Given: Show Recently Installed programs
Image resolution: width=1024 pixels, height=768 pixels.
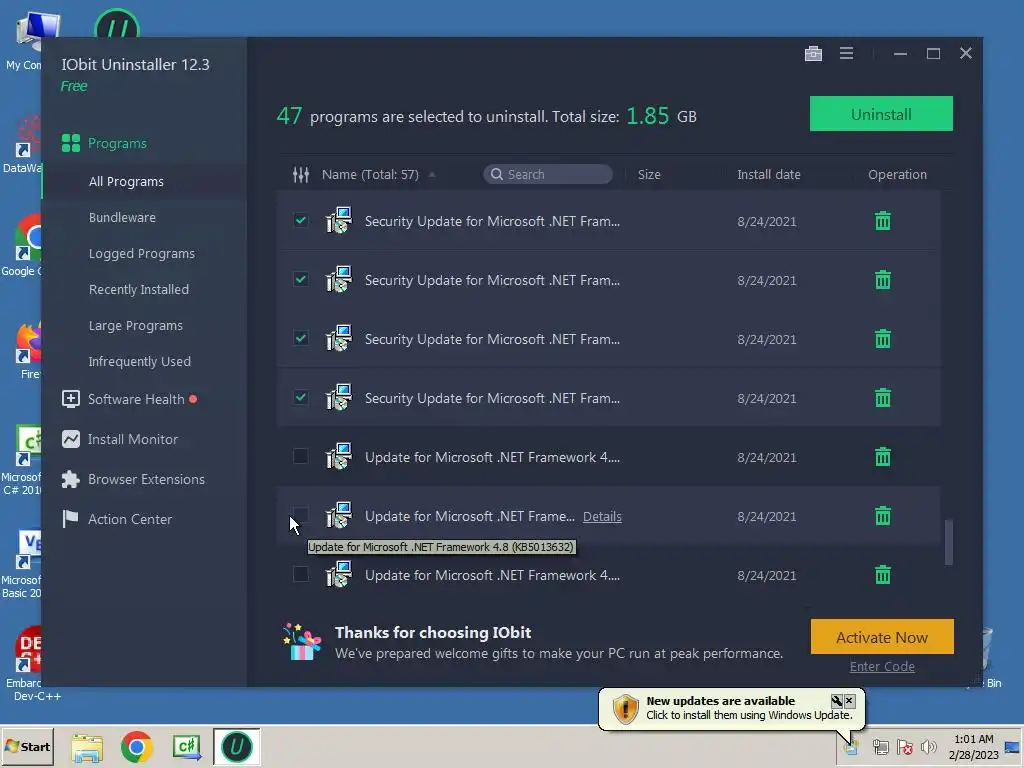Looking at the screenshot, I should coord(138,289).
